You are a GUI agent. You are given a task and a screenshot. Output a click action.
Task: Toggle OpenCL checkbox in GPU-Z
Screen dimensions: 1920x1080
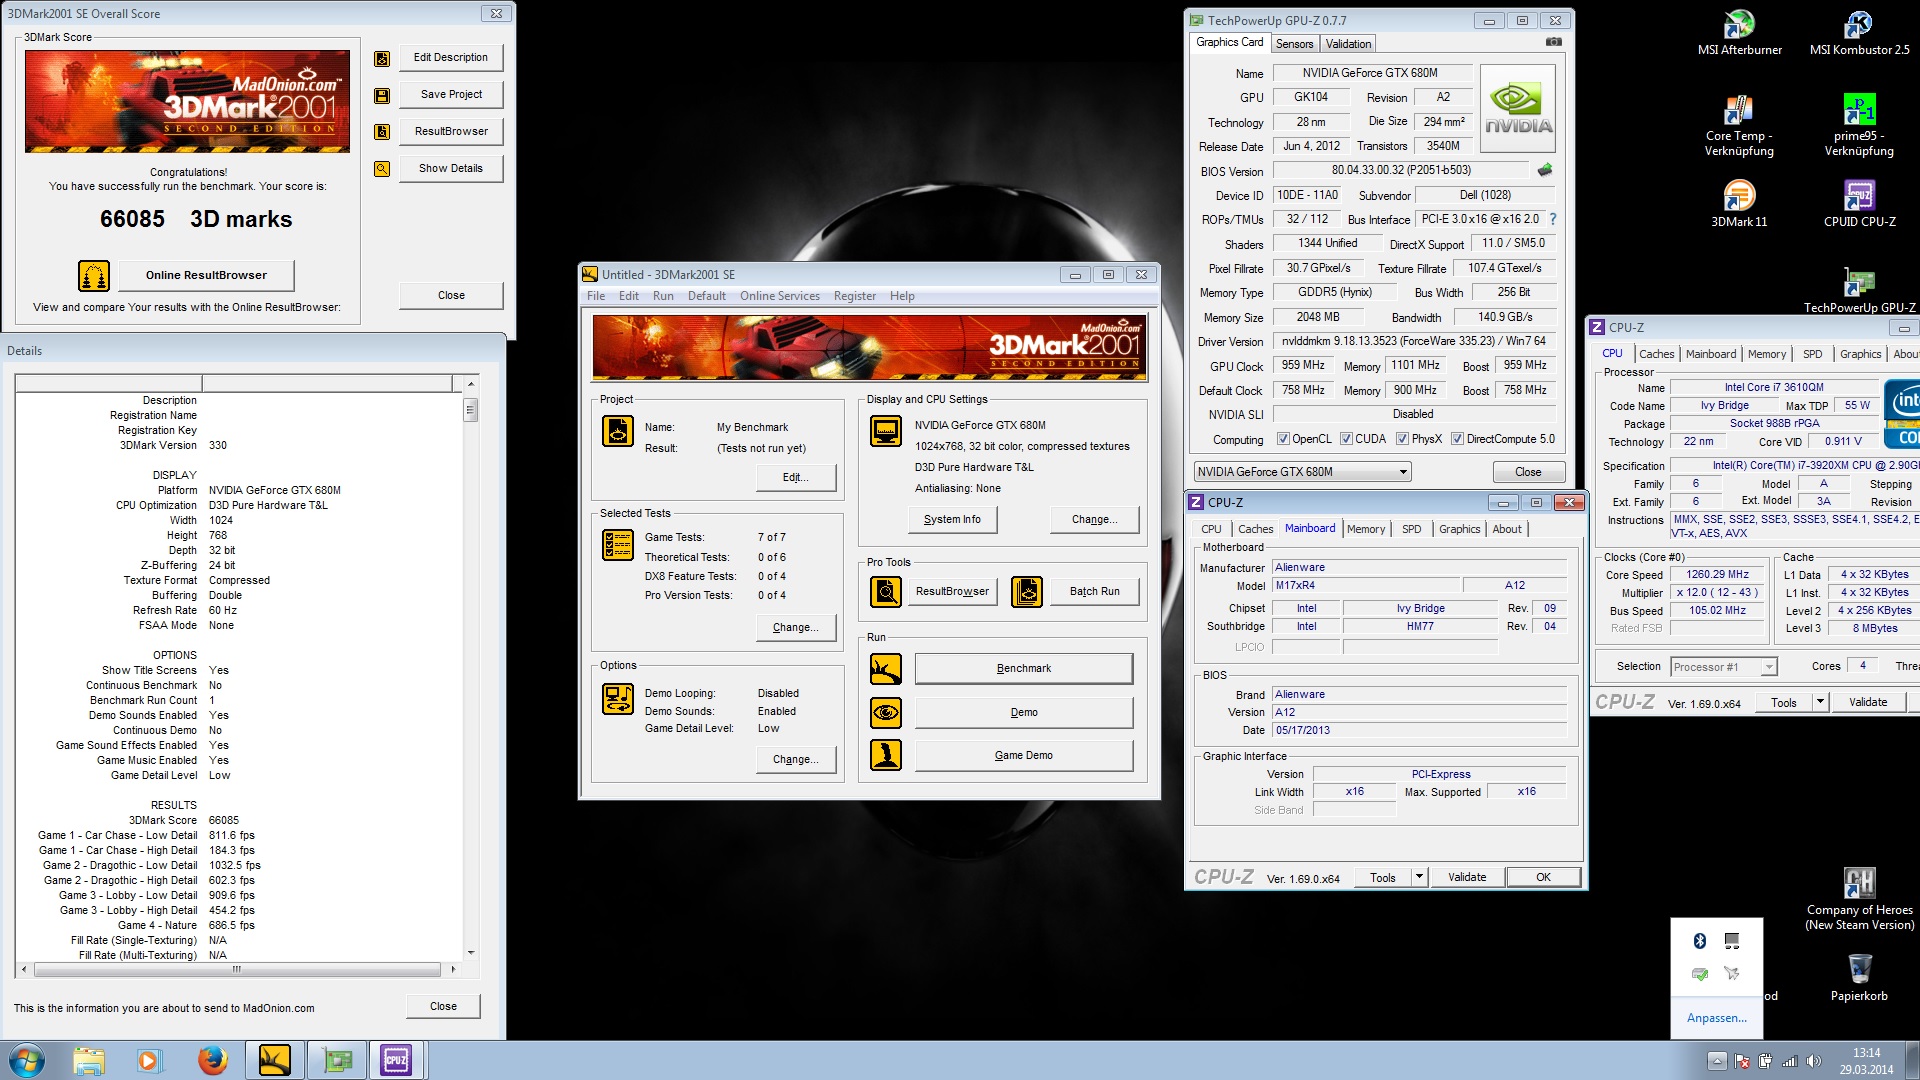tap(1283, 439)
